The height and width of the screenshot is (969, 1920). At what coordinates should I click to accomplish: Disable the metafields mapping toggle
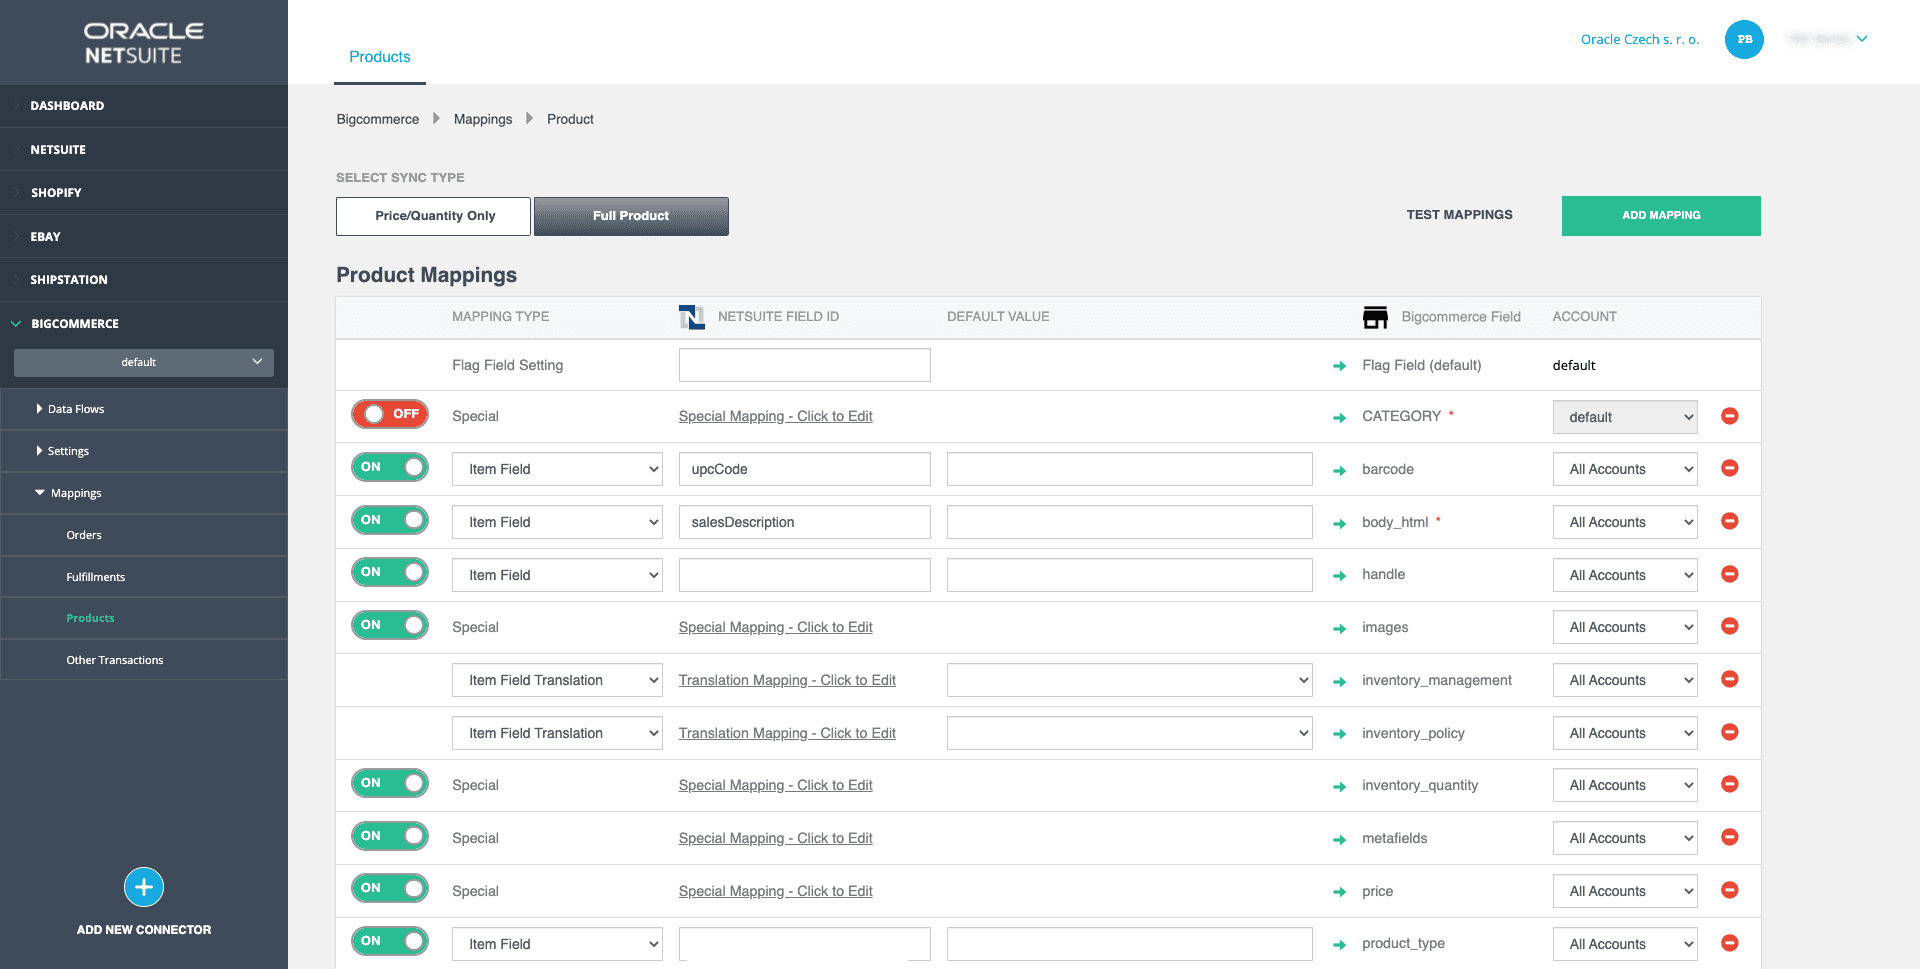390,836
